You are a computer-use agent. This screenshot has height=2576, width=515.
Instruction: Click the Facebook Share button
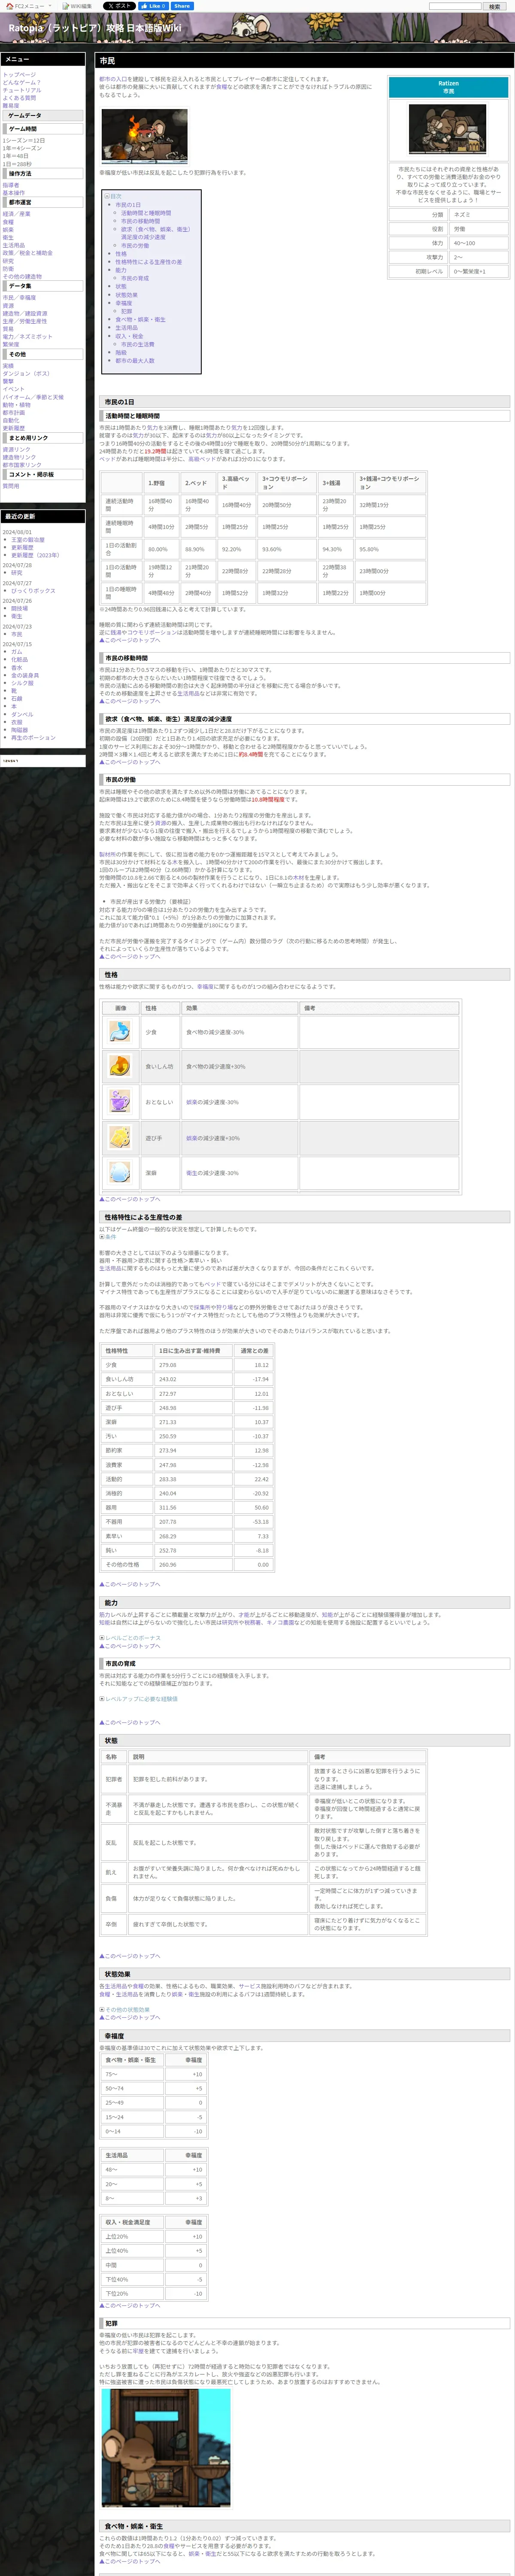pos(182,6)
